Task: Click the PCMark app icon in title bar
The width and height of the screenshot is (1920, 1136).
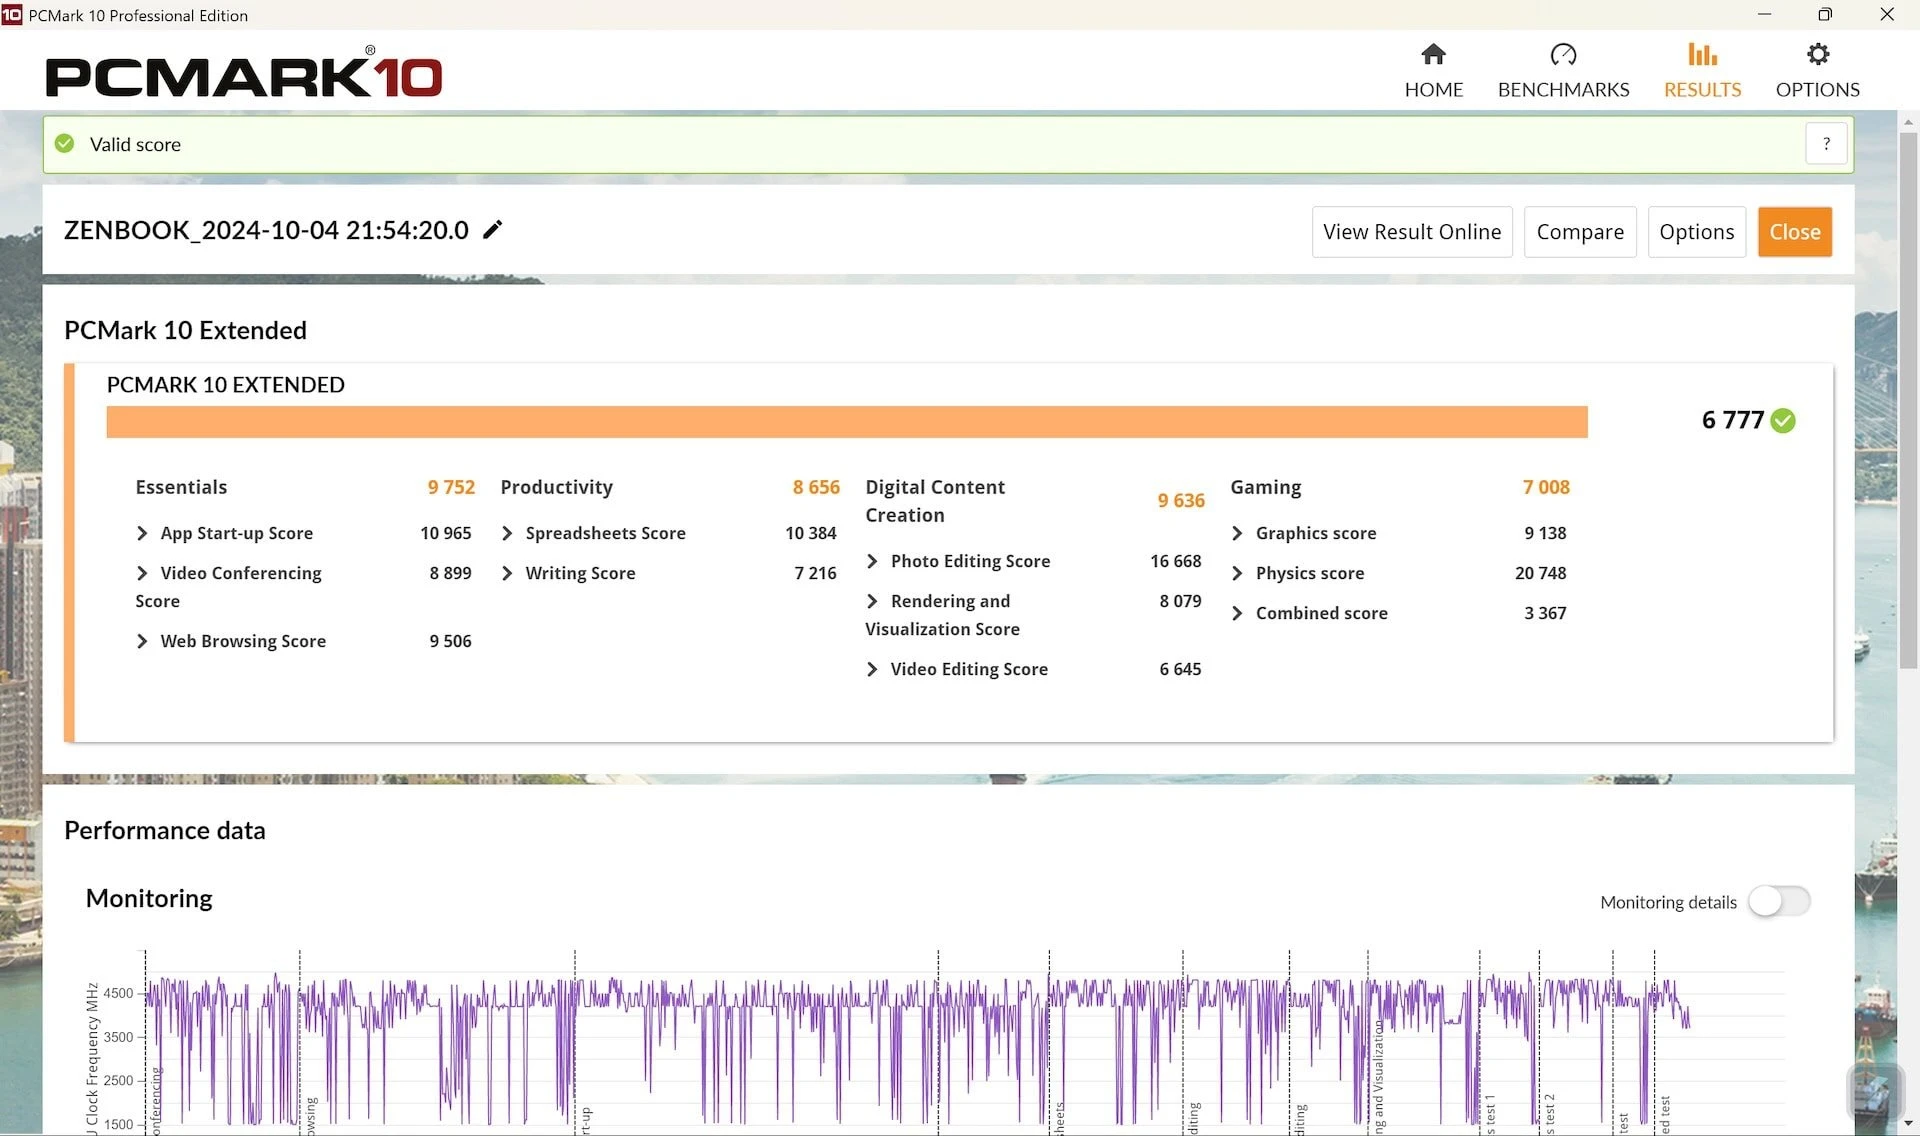Action: 12,15
